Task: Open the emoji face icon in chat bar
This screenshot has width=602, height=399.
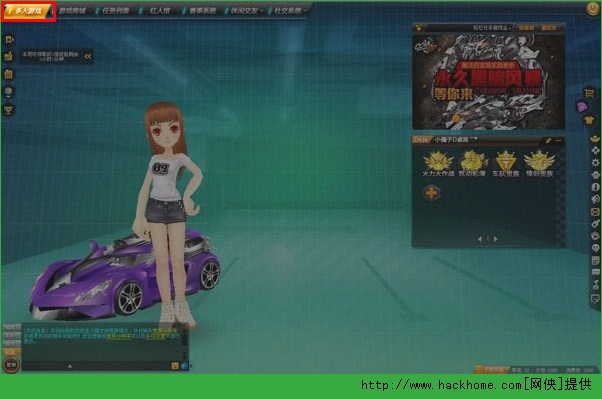Action: point(175,366)
